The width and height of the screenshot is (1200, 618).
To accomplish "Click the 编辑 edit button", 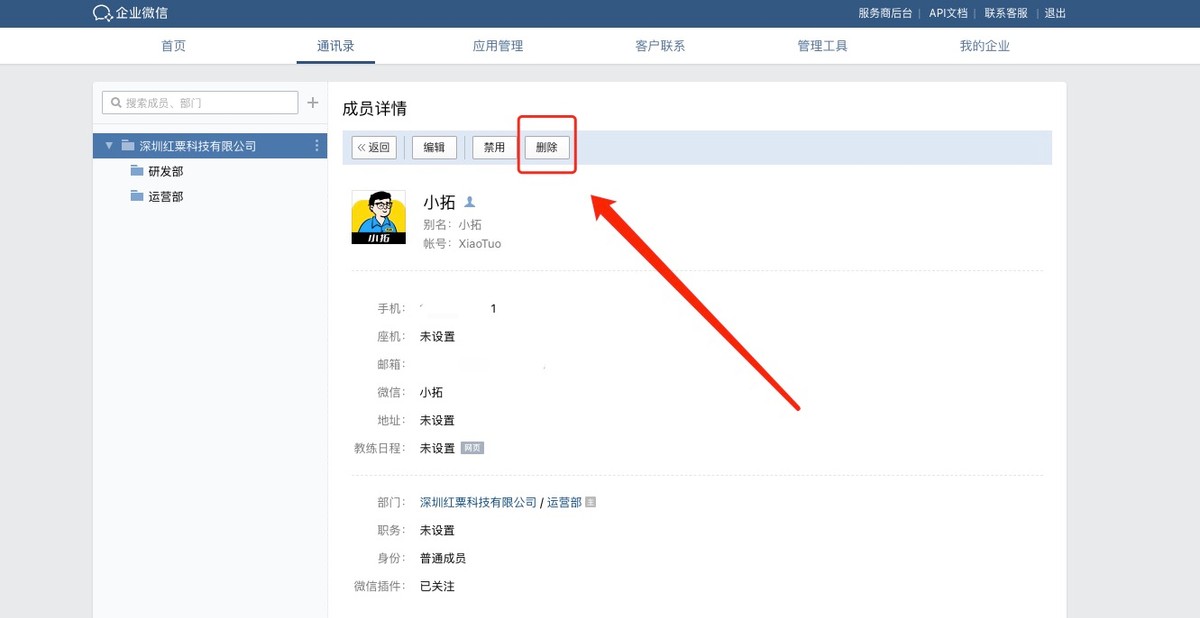I will coord(433,146).
